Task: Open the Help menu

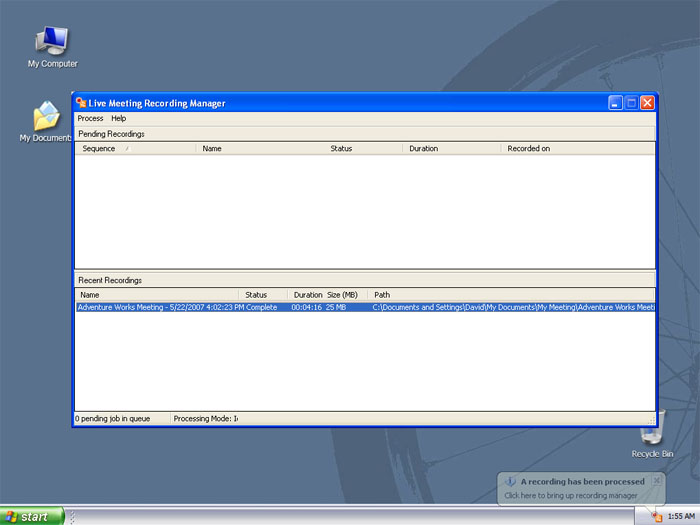Action: point(118,118)
